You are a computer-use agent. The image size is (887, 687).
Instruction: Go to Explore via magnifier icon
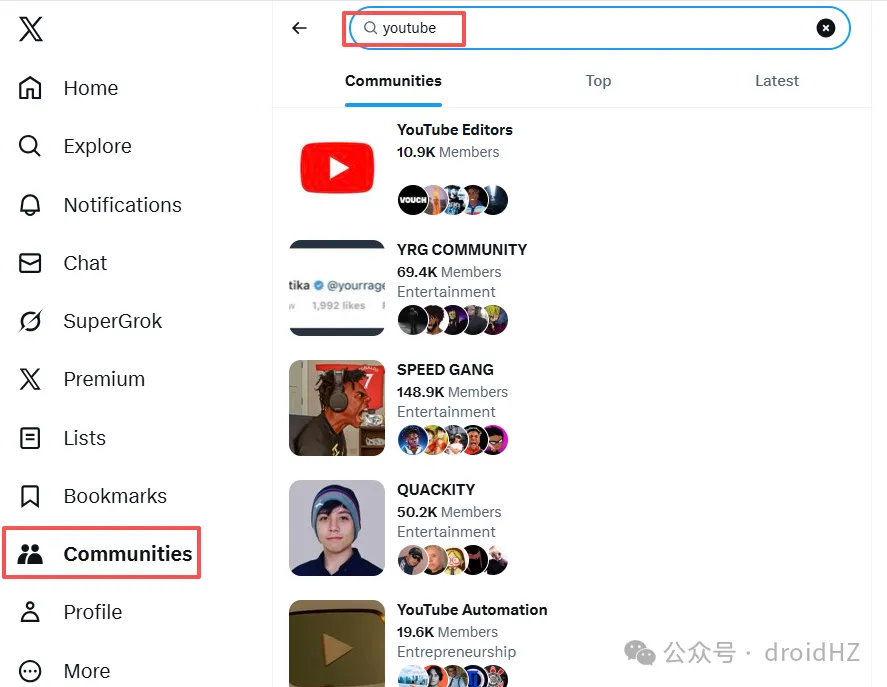pos(31,146)
